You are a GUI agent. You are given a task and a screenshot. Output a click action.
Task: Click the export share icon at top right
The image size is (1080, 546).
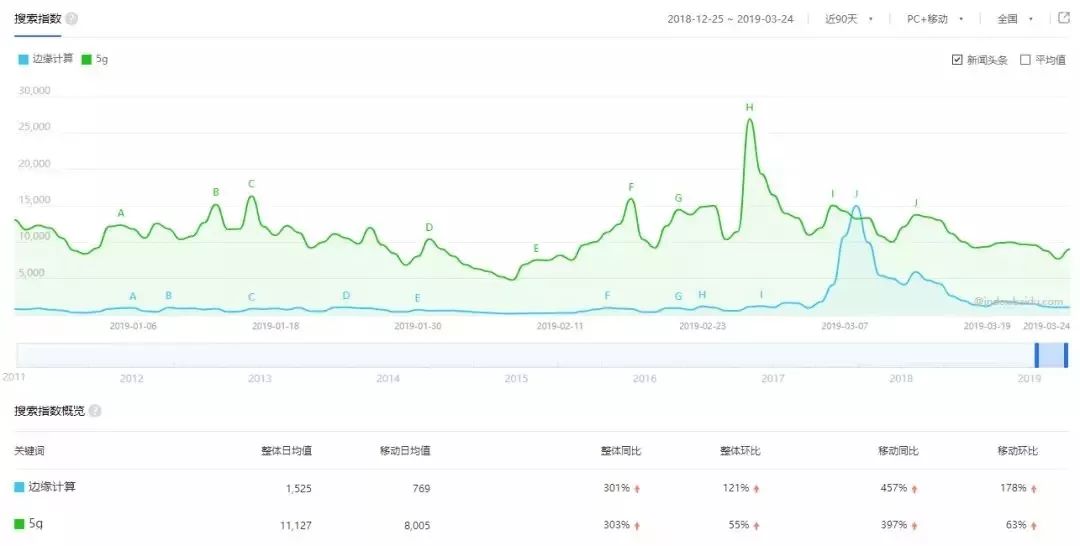point(1063,18)
